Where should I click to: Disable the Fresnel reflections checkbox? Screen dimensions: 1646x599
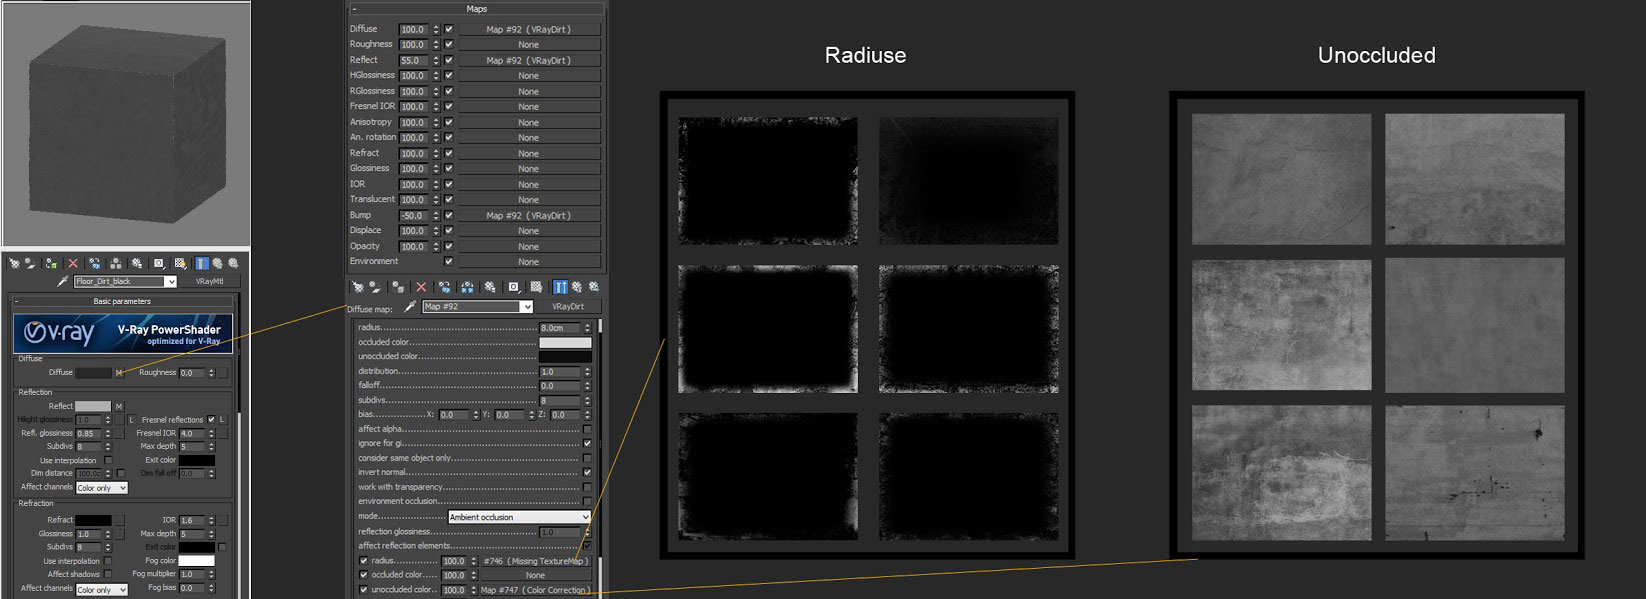pyautogui.click(x=211, y=420)
